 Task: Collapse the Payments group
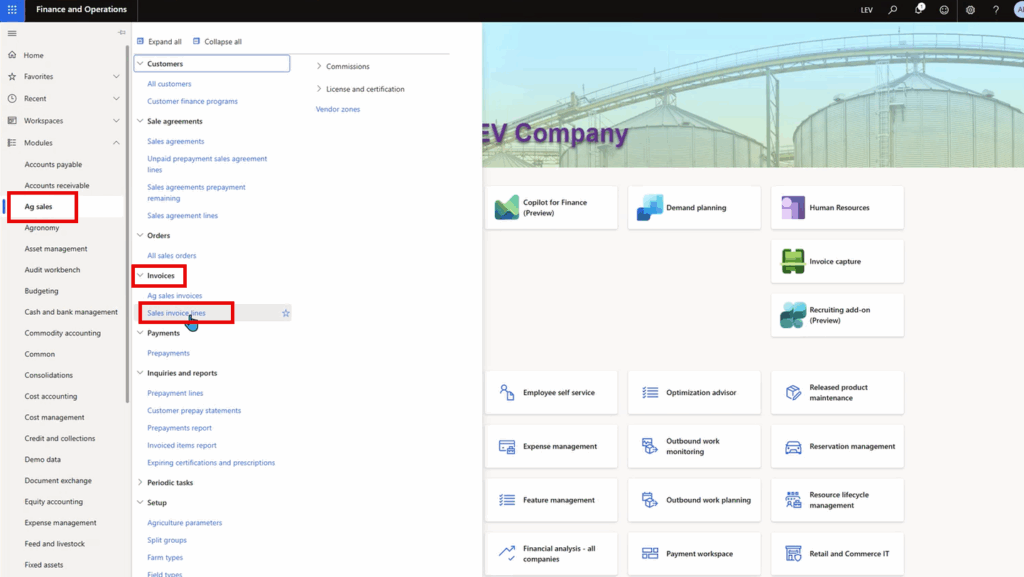click(x=140, y=333)
